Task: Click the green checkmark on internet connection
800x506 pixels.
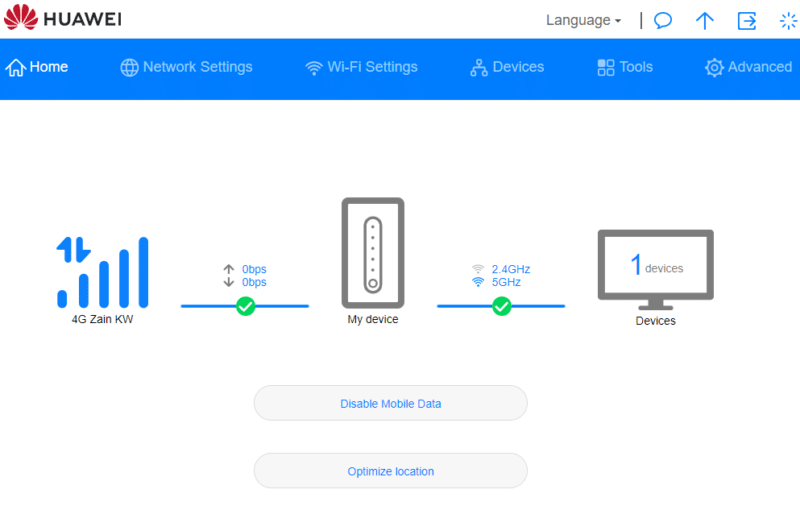Action: pyautogui.click(x=245, y=306)
